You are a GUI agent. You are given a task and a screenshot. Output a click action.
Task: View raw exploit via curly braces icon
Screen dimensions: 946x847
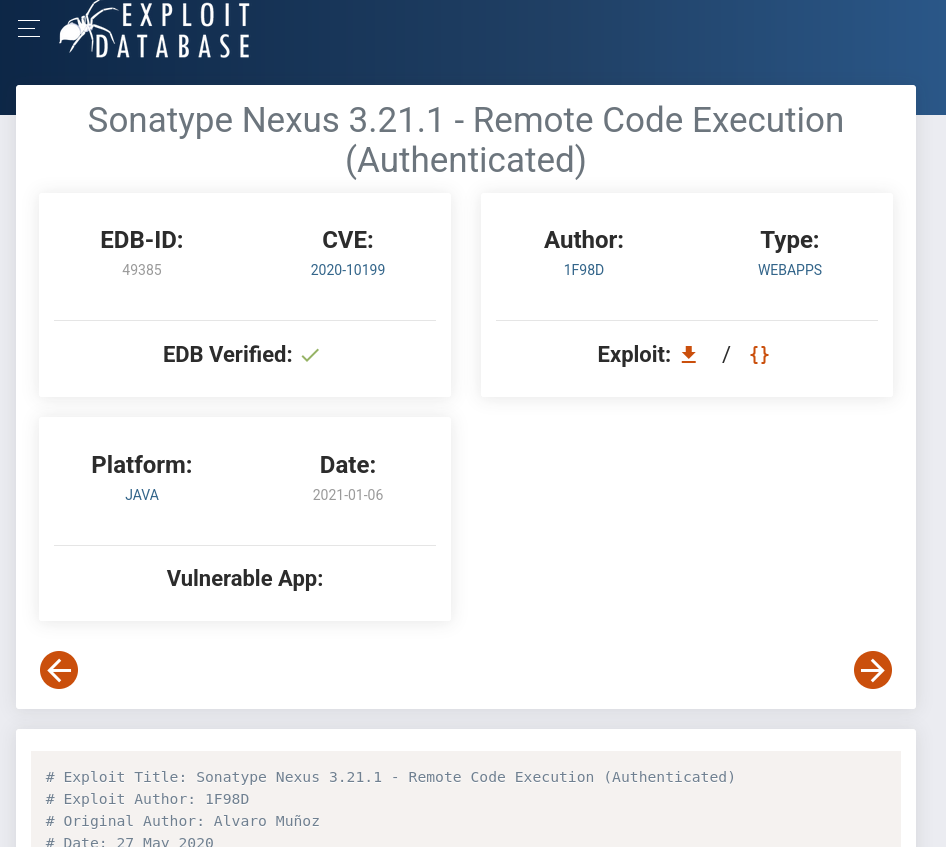coord(759,355)
